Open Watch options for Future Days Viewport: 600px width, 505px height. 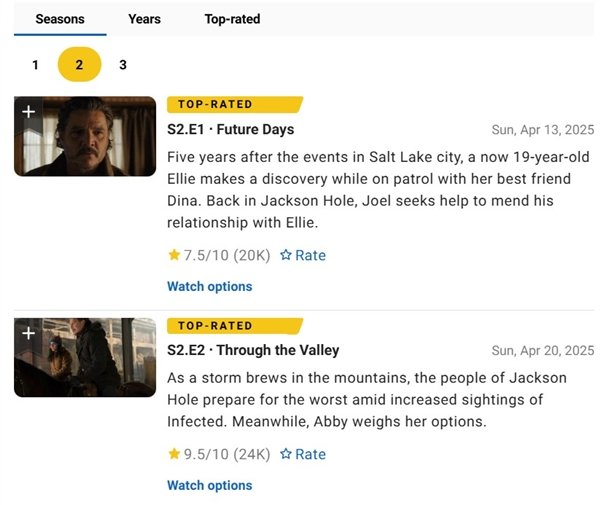point(209,286)
